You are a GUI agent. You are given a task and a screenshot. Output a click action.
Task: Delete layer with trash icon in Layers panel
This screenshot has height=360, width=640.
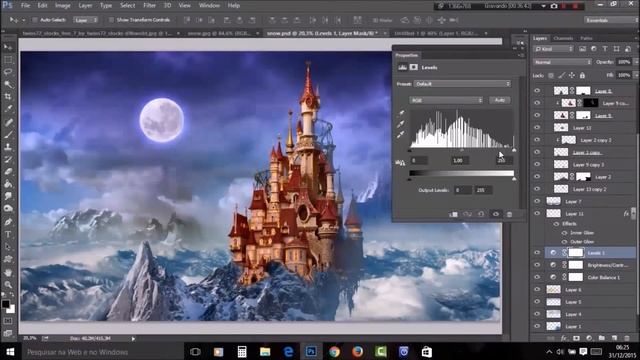pos(627,338)
